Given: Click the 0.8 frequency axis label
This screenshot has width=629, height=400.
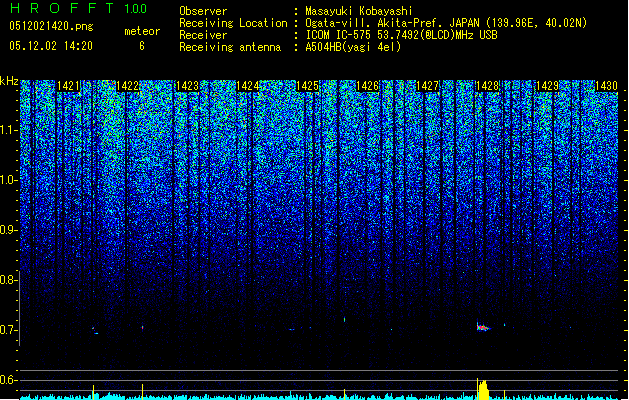Looking at the screenshot, I should [x=8, y=280].
